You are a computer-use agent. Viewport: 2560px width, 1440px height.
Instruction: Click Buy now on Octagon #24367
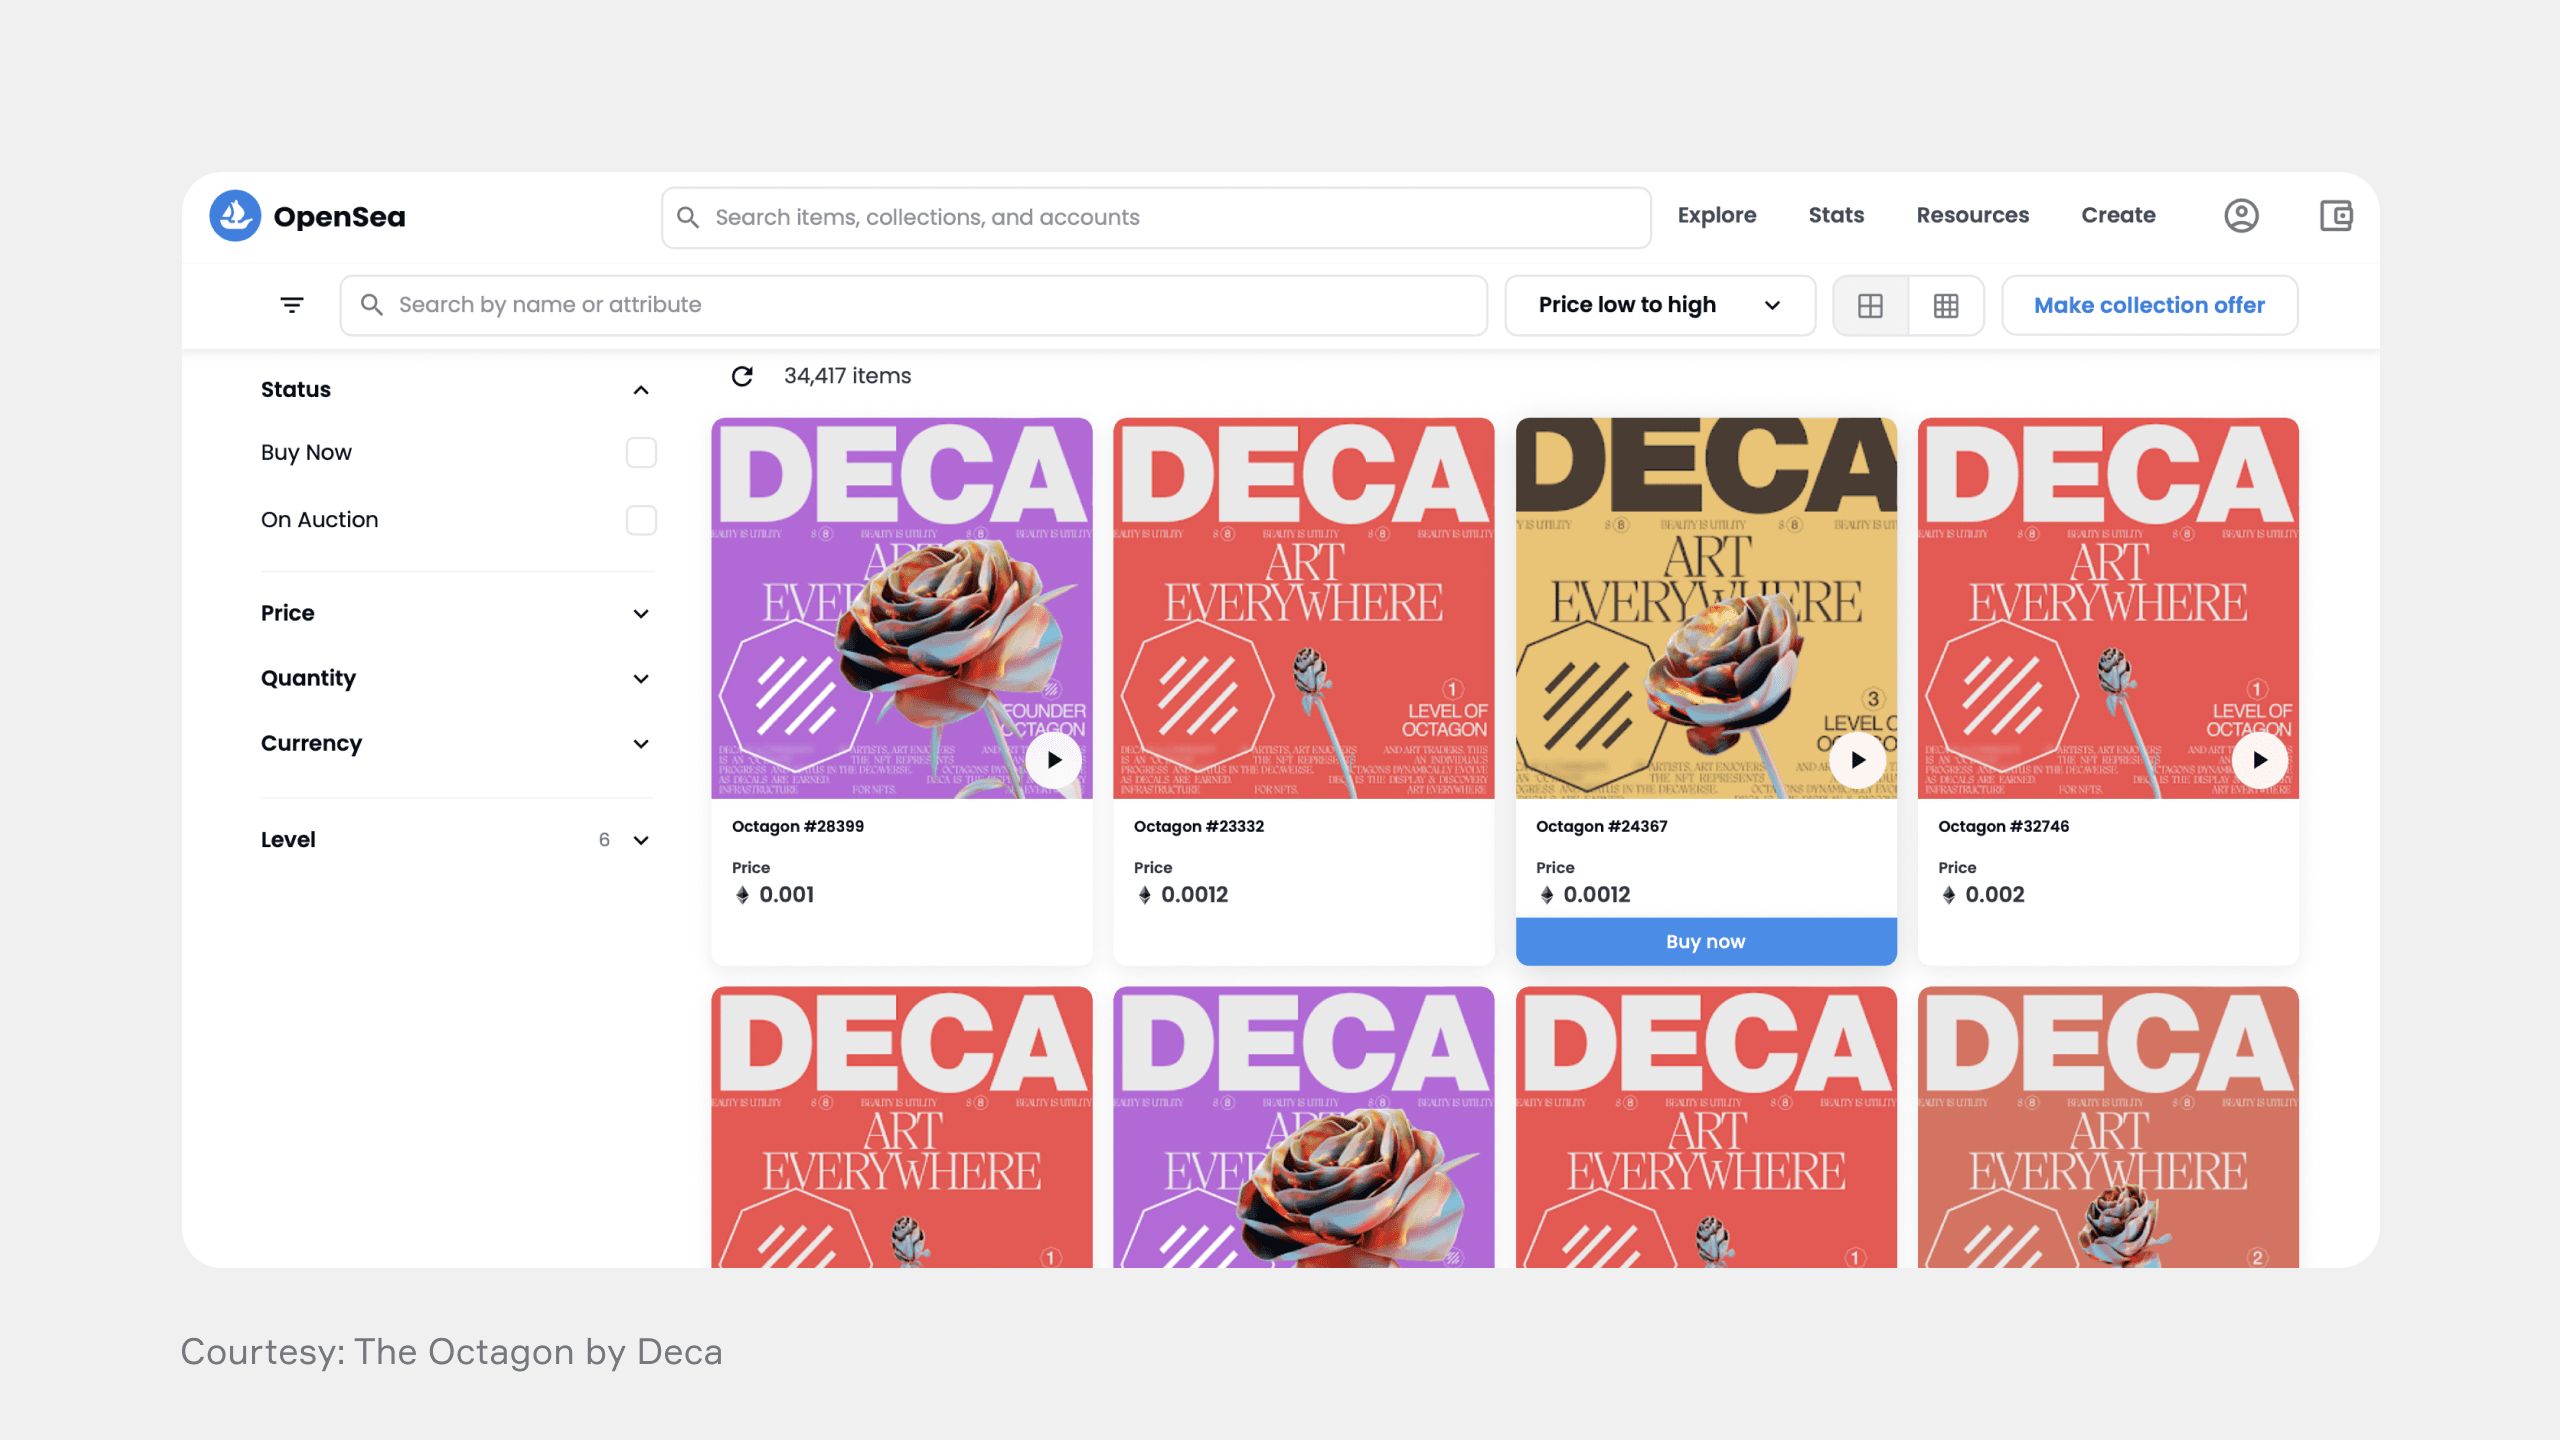tap(1706, 942)
